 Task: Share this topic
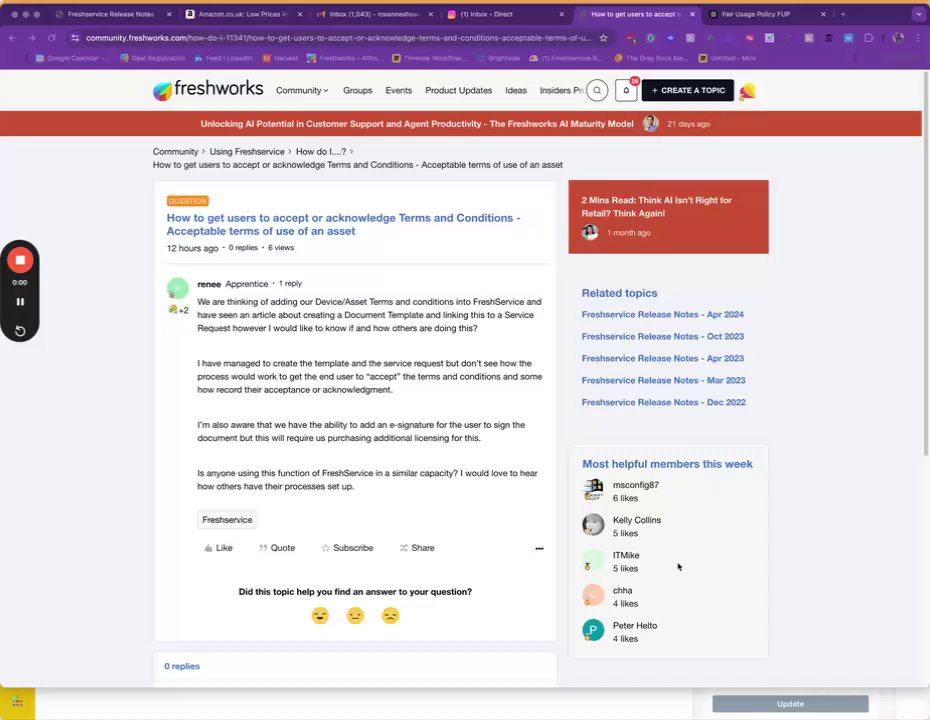(x=417, y=548)
